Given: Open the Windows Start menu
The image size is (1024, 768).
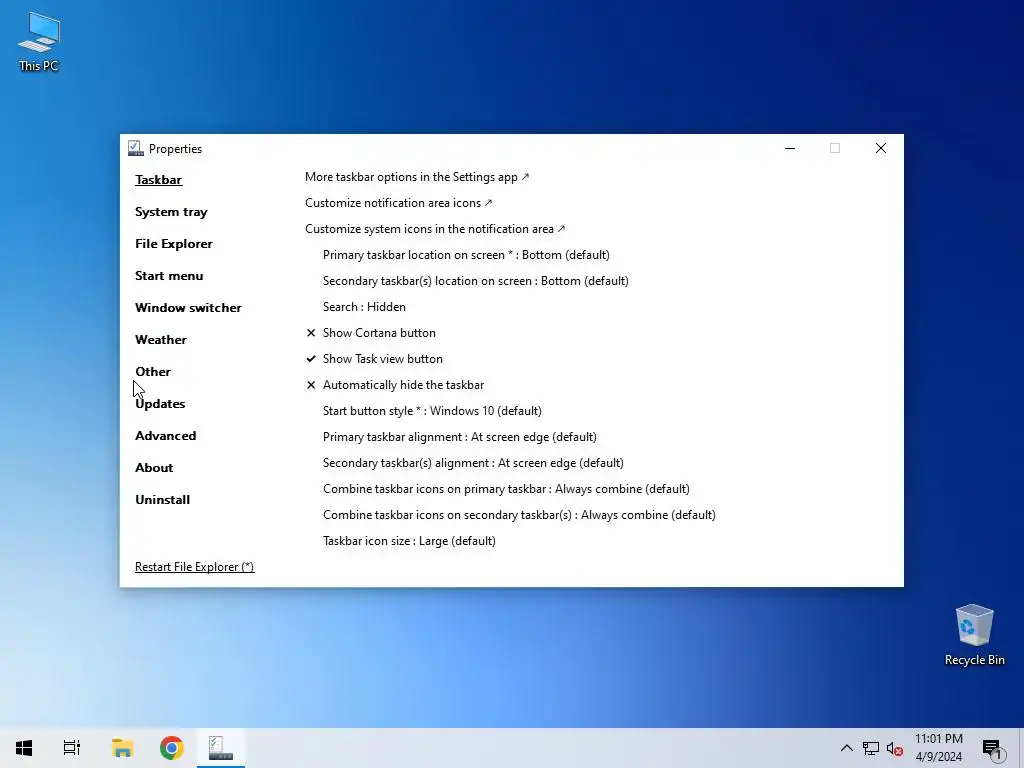Looking at the screenshot, I should coord(24,748).
